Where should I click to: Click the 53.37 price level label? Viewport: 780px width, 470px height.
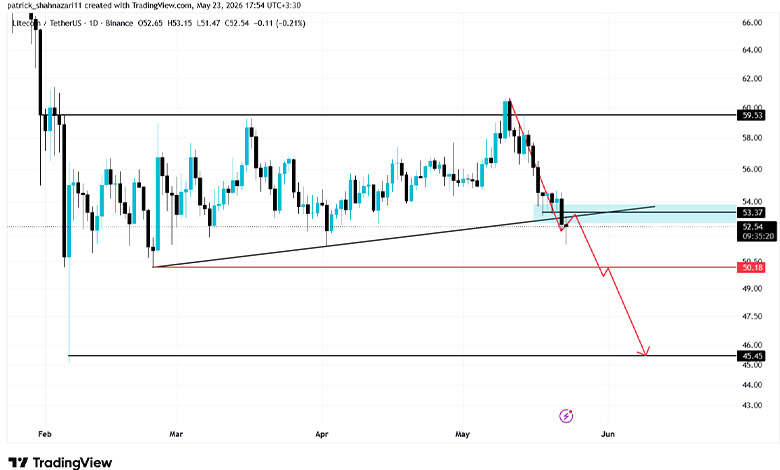(x=752, y=212)
